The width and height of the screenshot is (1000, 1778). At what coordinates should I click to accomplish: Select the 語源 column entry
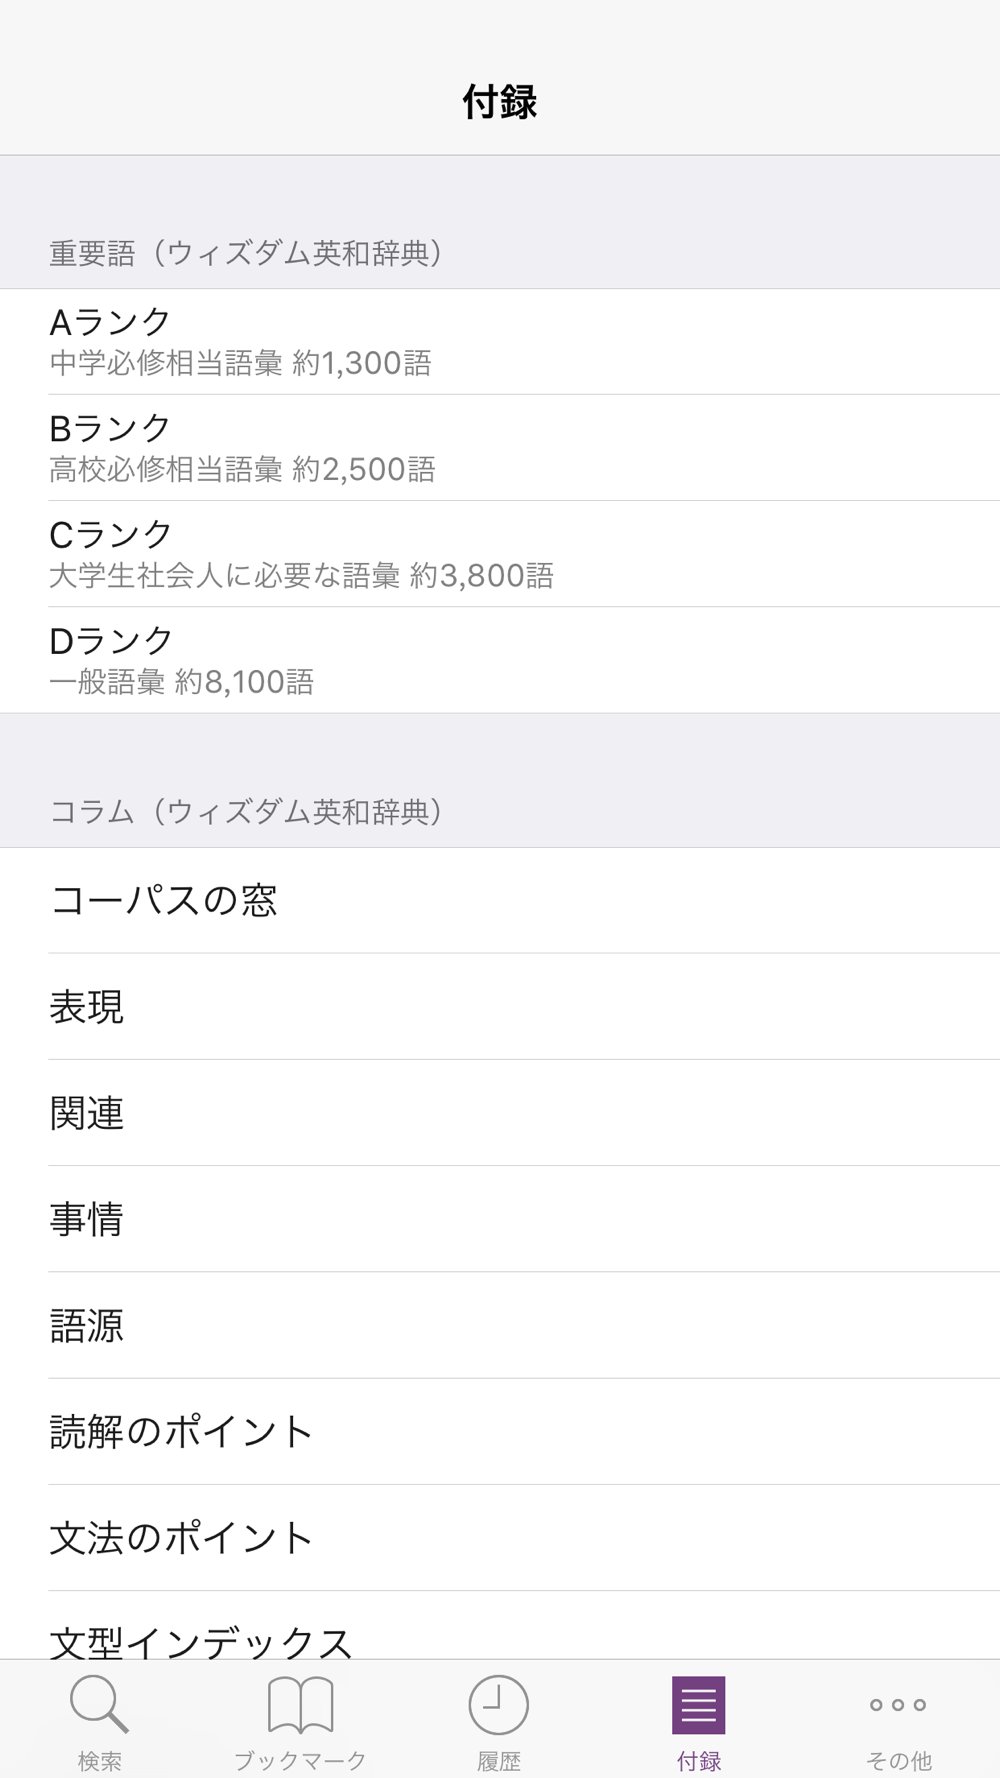click(500, 1325)
